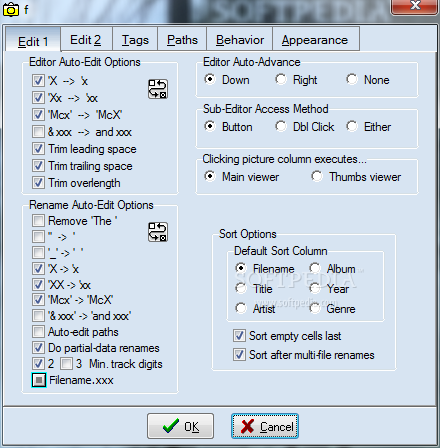Confirm settings with OK button
440x448 pixels.
(x=180, y=426)
